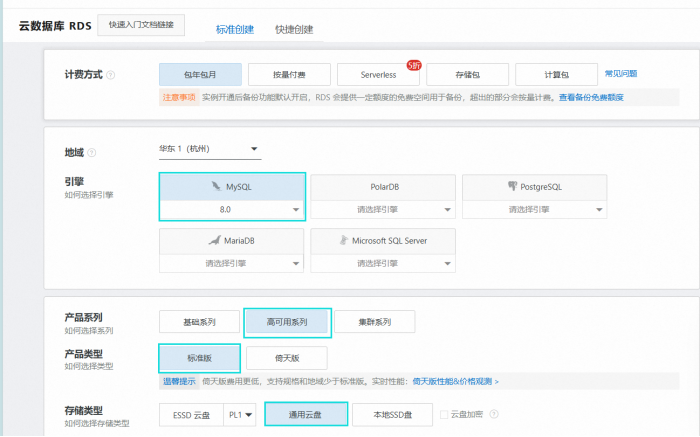Click the 如何选择存储类型 help link
Image resolution: width=700 pixels, height=437 pixels.
[x=97, y=423]
